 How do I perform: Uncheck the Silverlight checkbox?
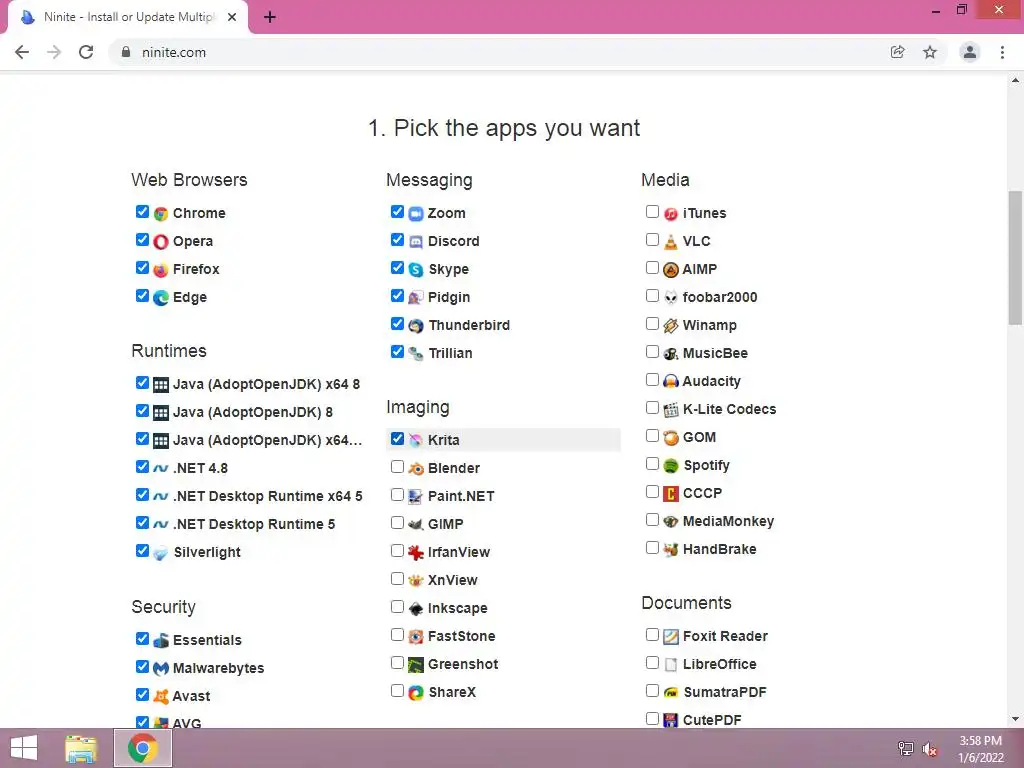[142, 551]
